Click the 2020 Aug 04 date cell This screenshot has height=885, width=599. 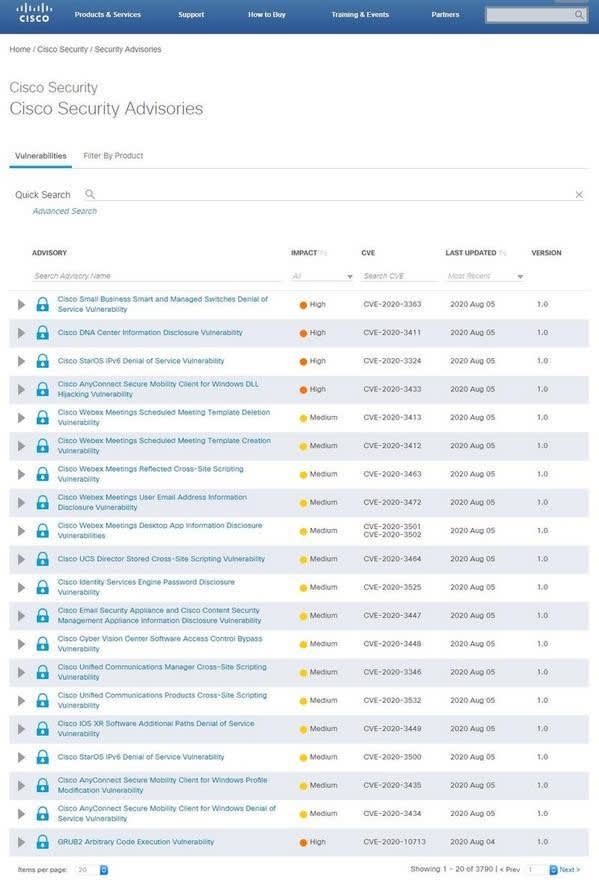point(472,842)
